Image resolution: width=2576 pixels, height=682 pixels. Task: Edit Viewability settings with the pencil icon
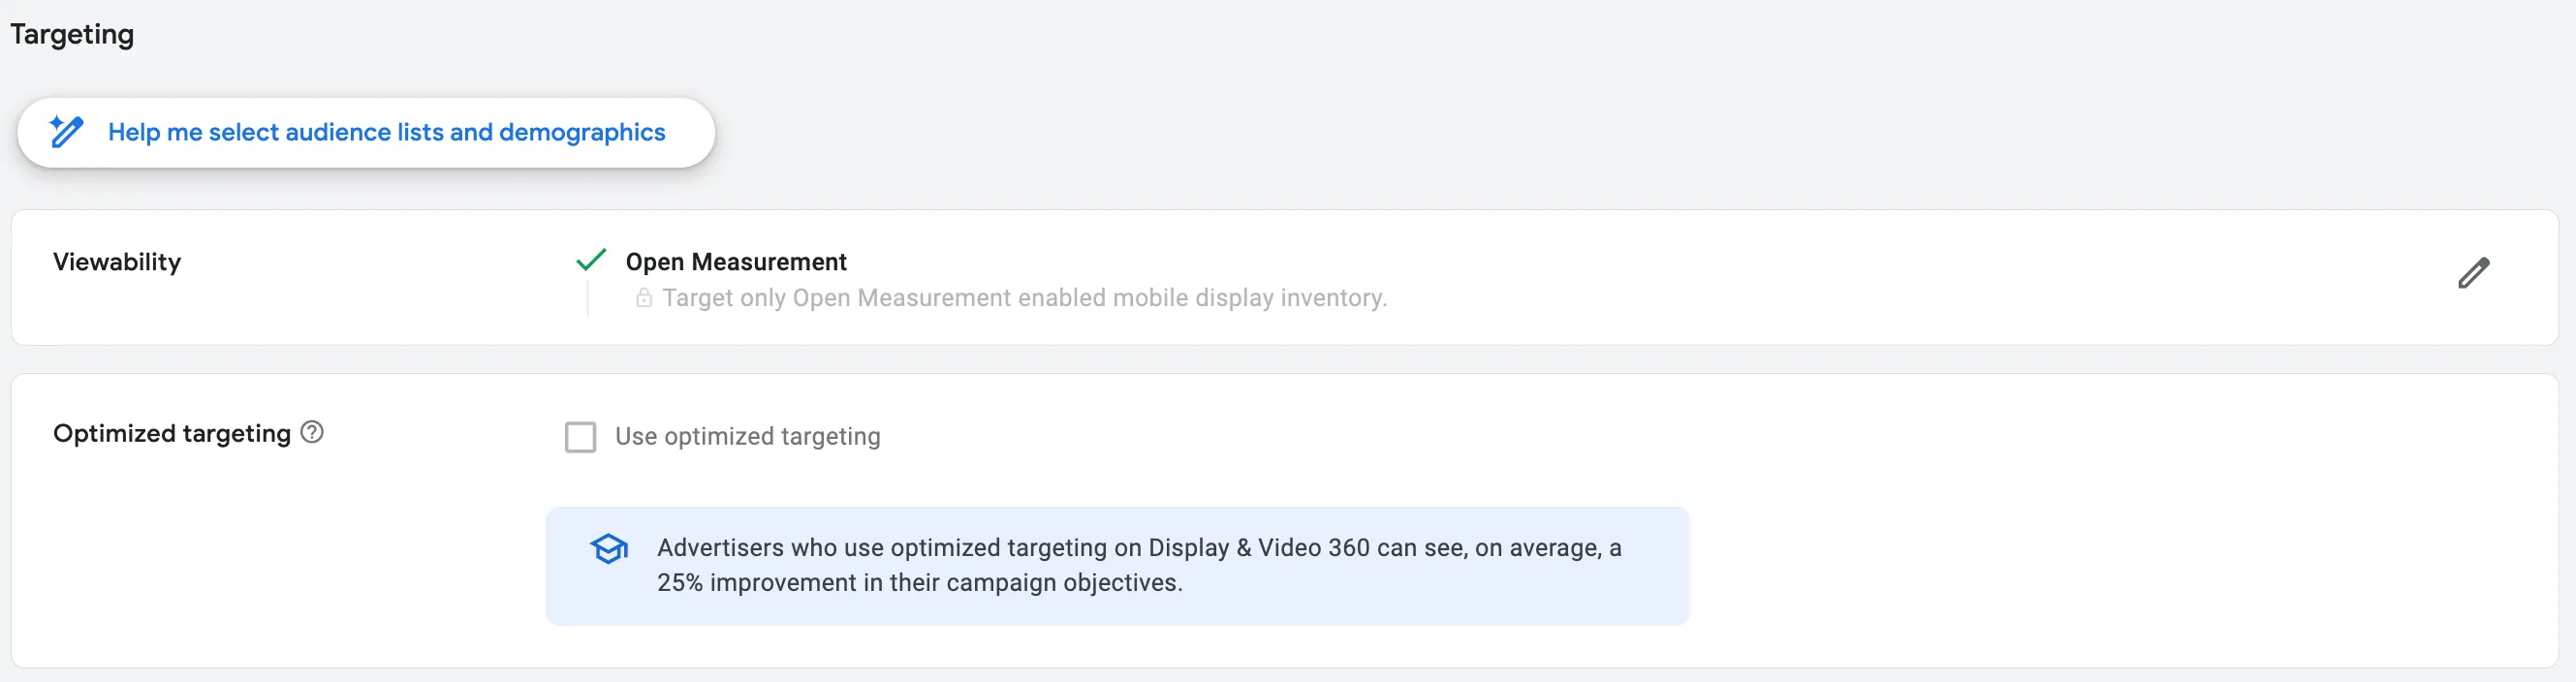(2473, 273)
